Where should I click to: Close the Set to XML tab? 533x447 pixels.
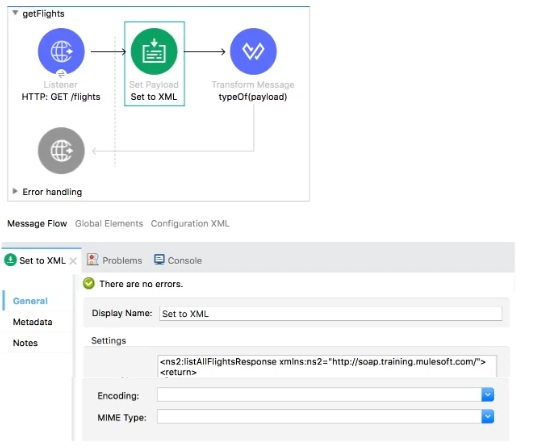(x=73, y=261)
